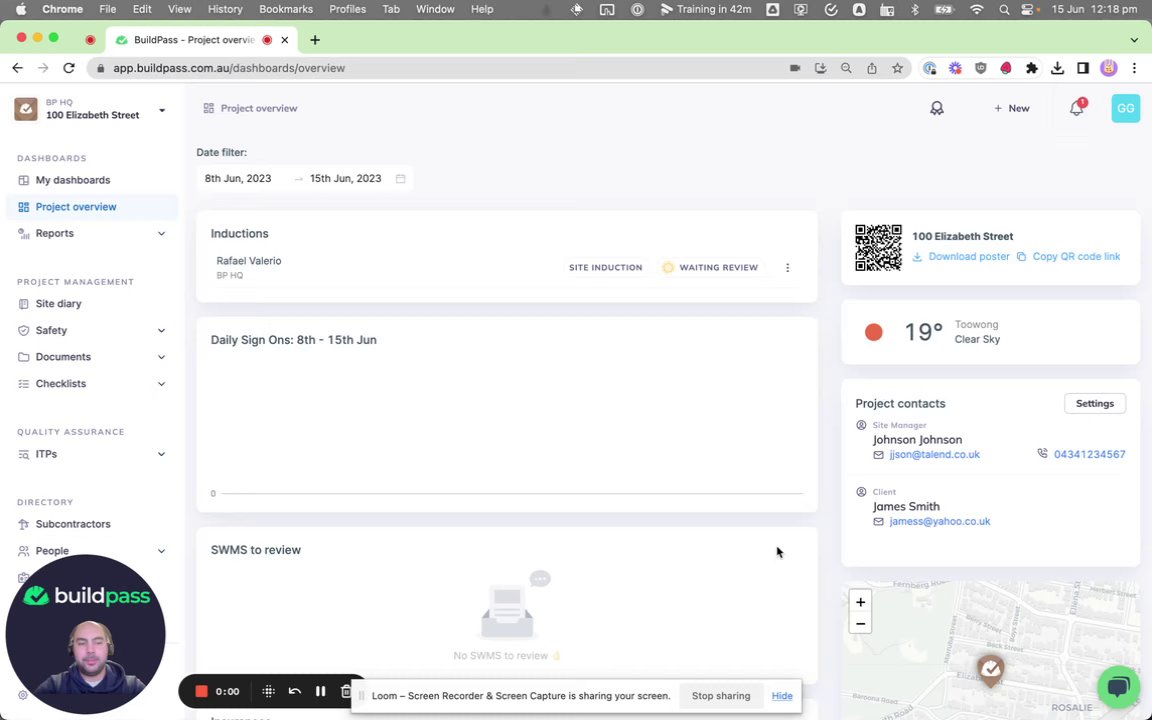Open macOS Spotlight search icon
This screenshot has width=1152, height=720.
click(1004, 10)
